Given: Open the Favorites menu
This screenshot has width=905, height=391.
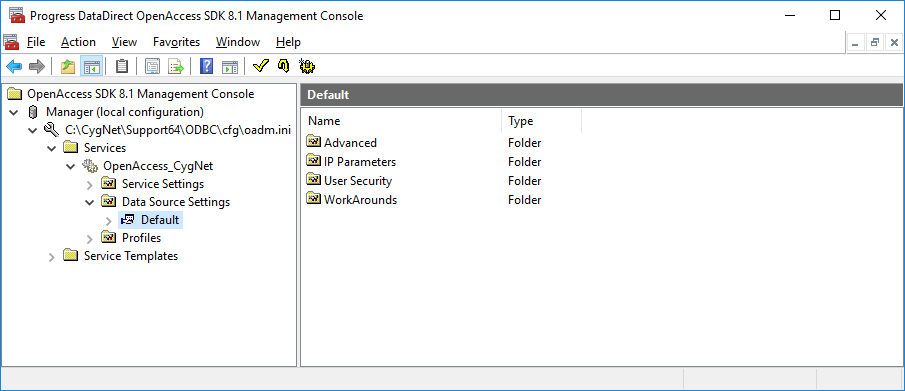Looking at the screenshot, I should click(177, 42).
